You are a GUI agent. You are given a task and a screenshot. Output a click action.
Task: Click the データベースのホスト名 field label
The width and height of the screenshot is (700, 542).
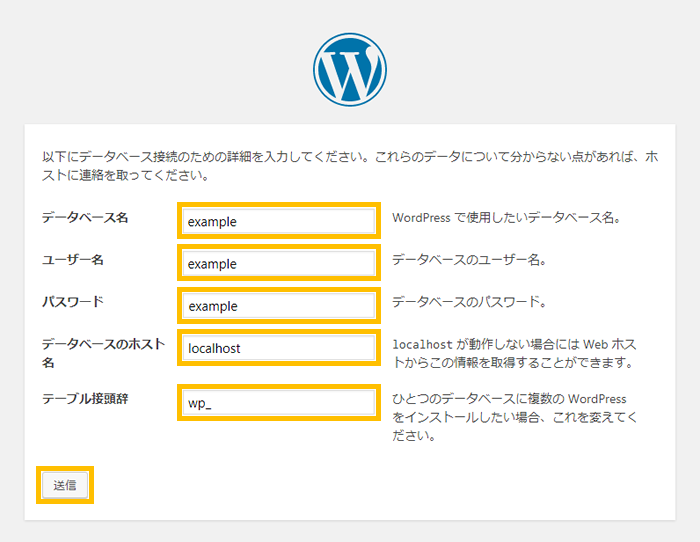pyautogui.click(x=98, y=343)
